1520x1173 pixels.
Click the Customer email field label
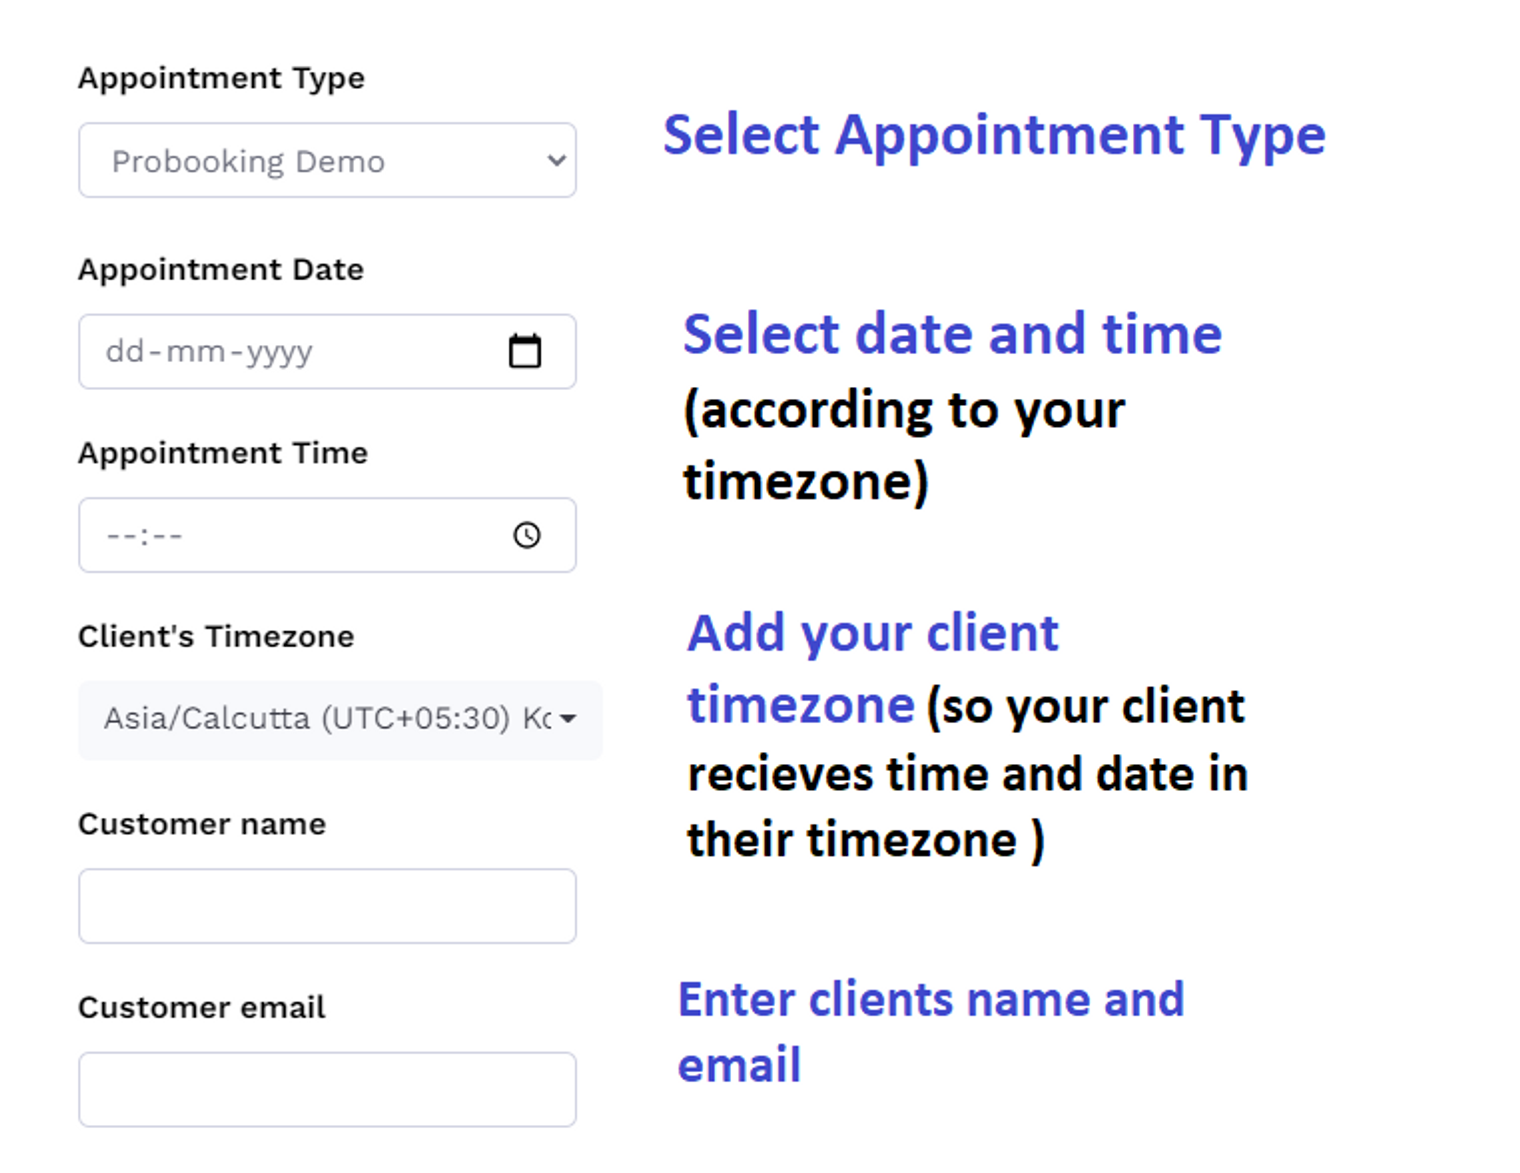[x=202, y=1007]
